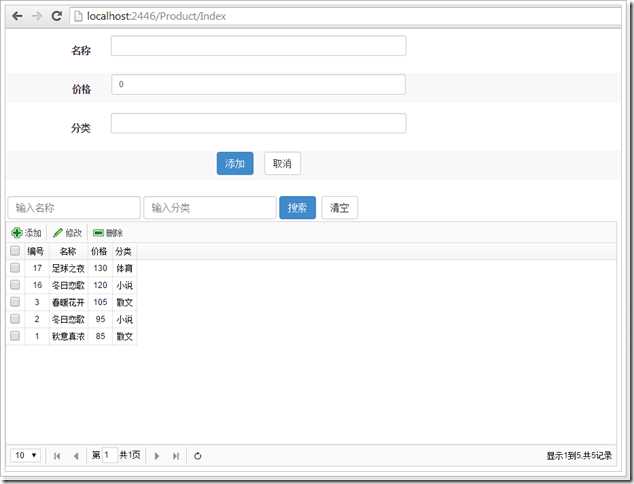
Task: Click the 输入名称 search field
Action: [74, 208]
